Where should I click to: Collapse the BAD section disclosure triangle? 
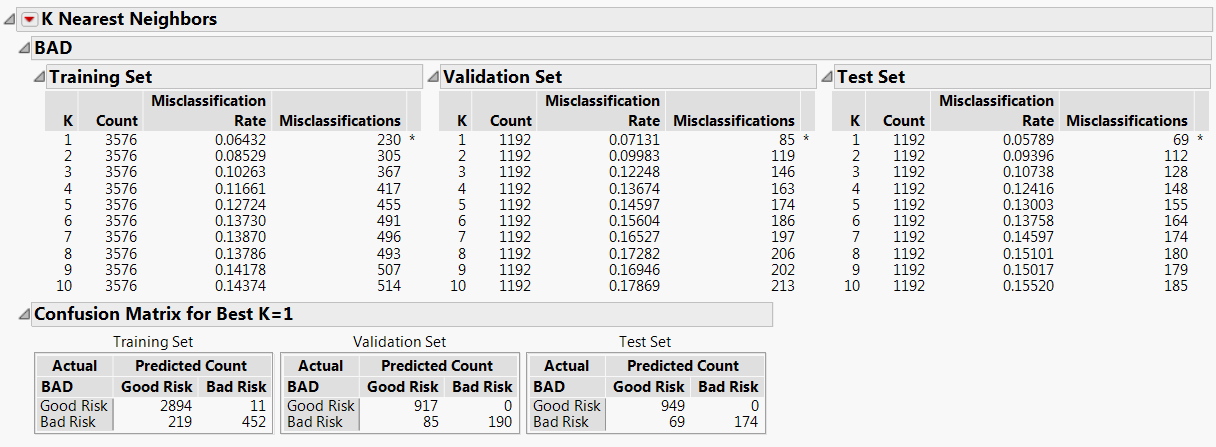(24, 47)
